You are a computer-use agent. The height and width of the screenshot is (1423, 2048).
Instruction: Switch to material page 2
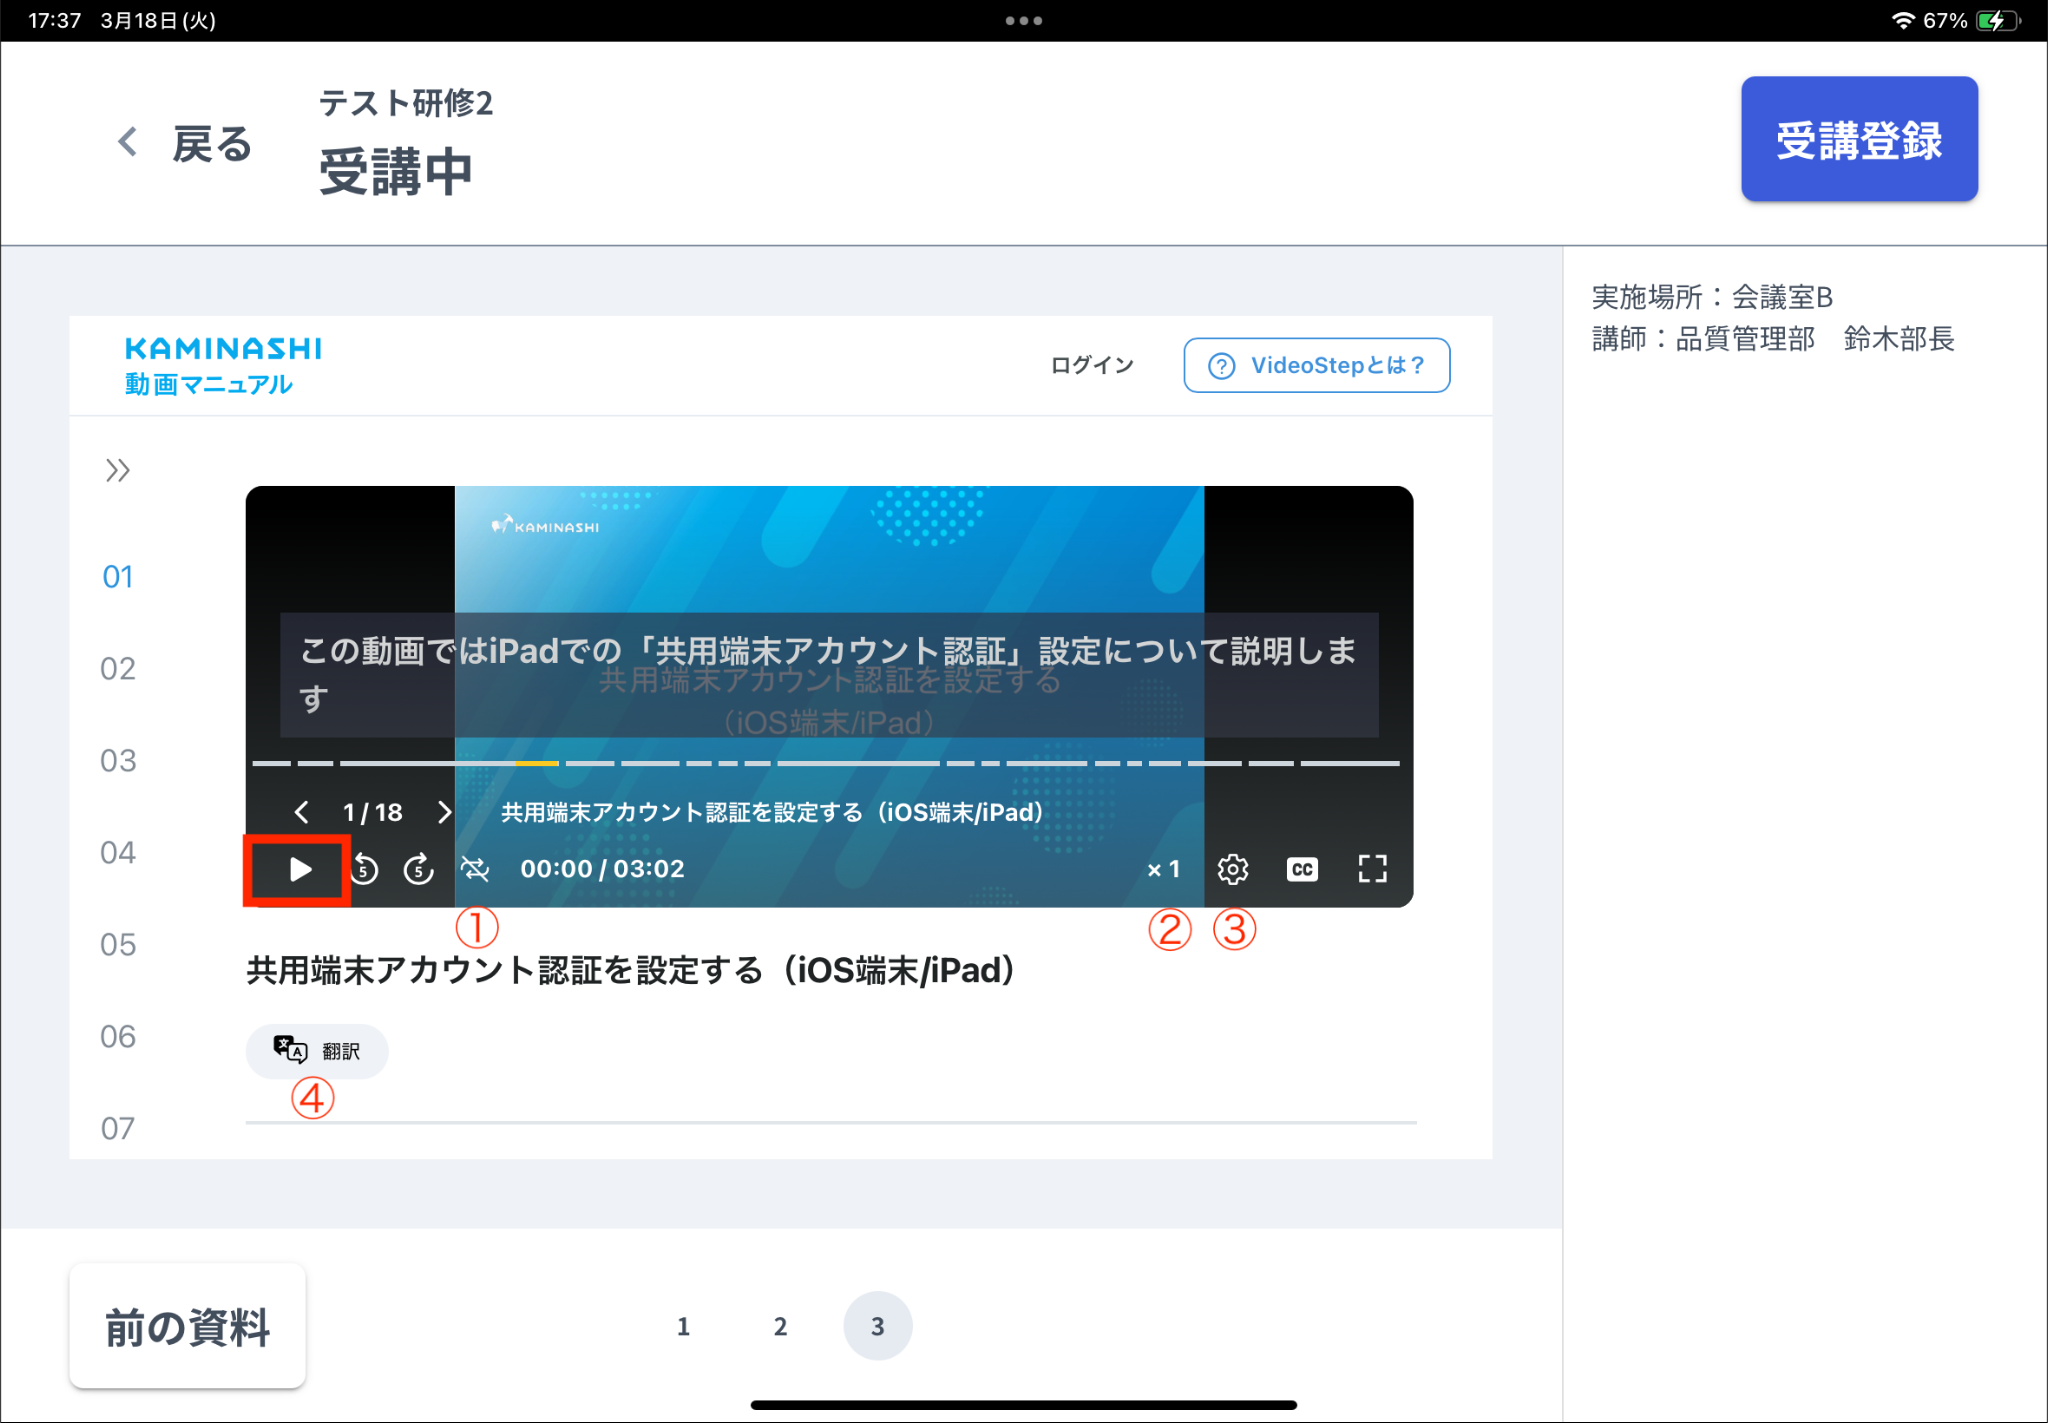780,1326
